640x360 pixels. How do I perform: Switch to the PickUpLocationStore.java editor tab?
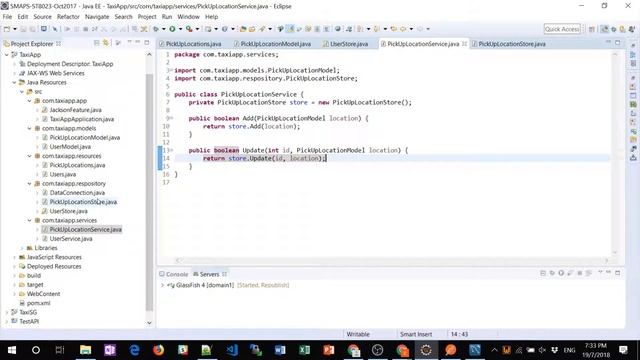click(x=512, y=44)
